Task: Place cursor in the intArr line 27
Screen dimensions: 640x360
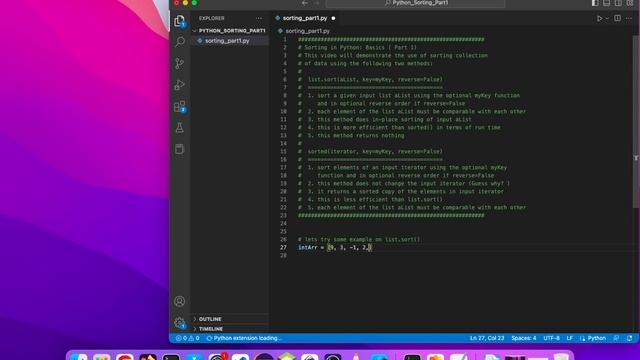Action: [335, 247]
